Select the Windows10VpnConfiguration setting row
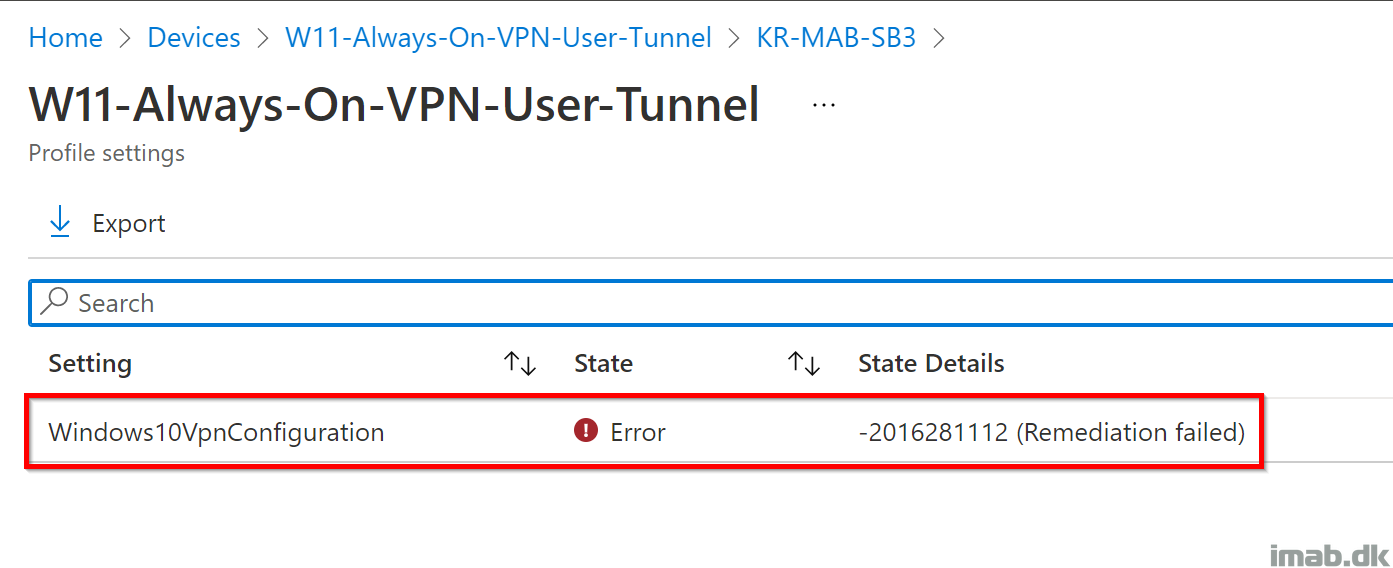 click(x=644, y=432)
